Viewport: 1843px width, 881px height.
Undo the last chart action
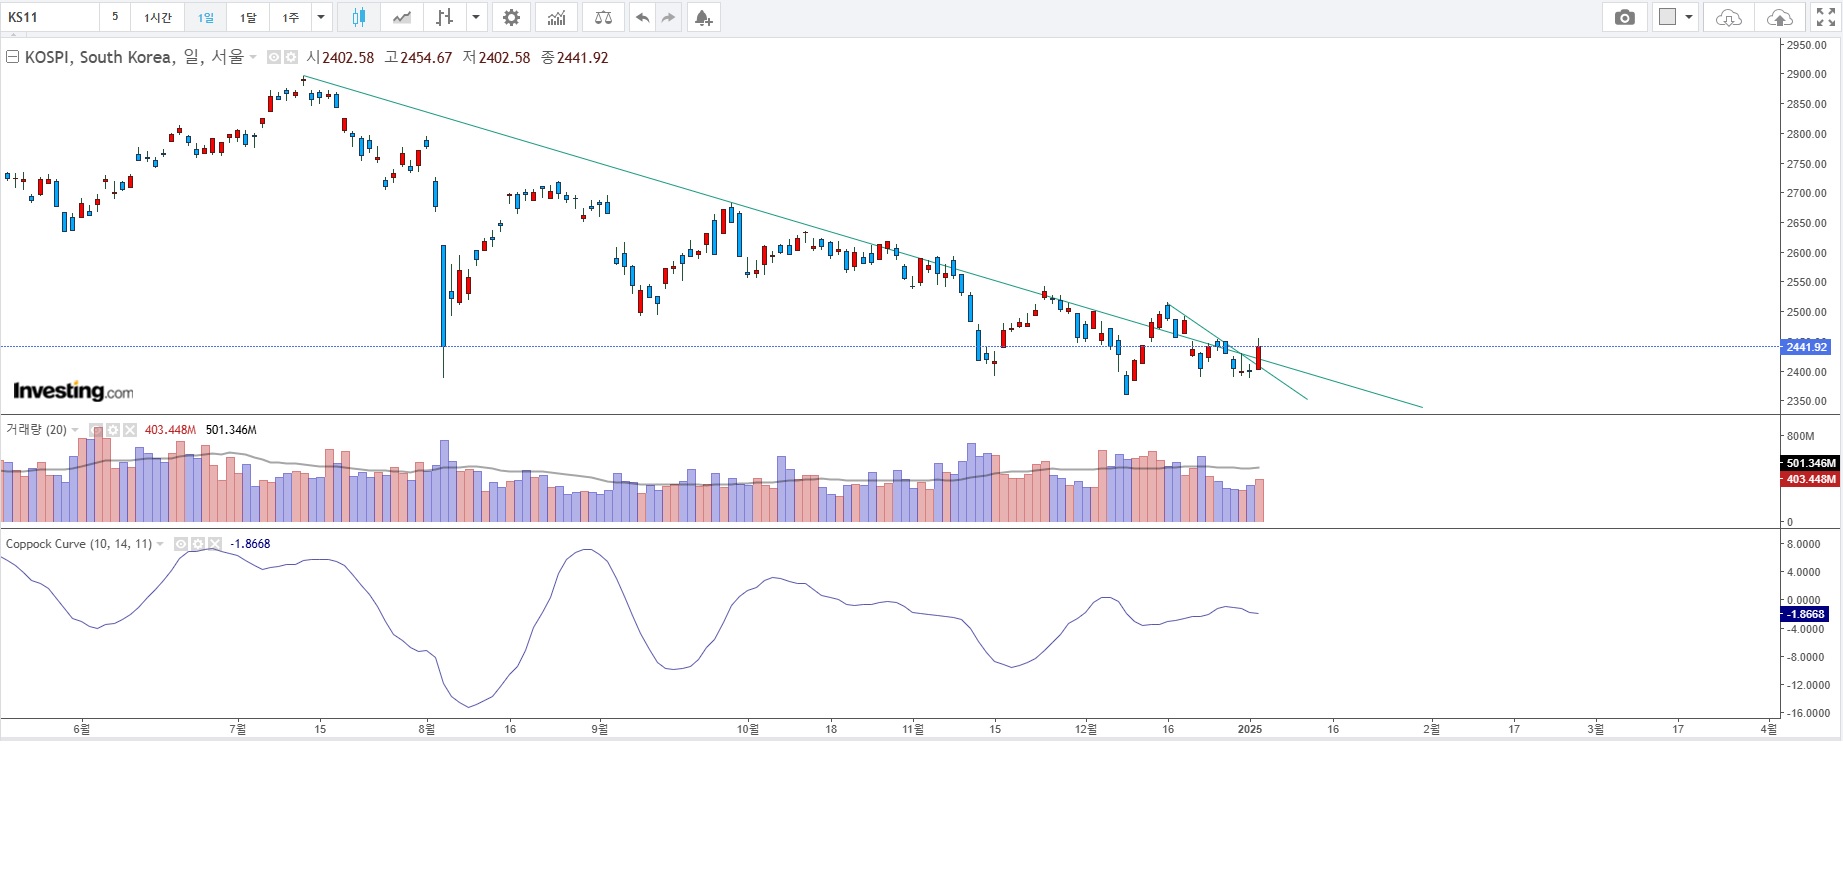pos(642,17)
